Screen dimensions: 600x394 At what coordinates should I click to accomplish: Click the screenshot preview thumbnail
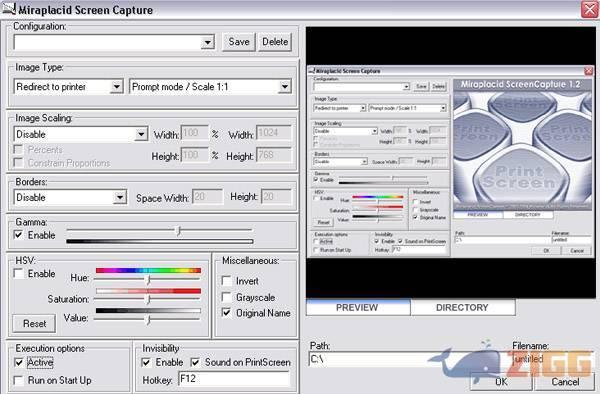(x=450, y=162)
